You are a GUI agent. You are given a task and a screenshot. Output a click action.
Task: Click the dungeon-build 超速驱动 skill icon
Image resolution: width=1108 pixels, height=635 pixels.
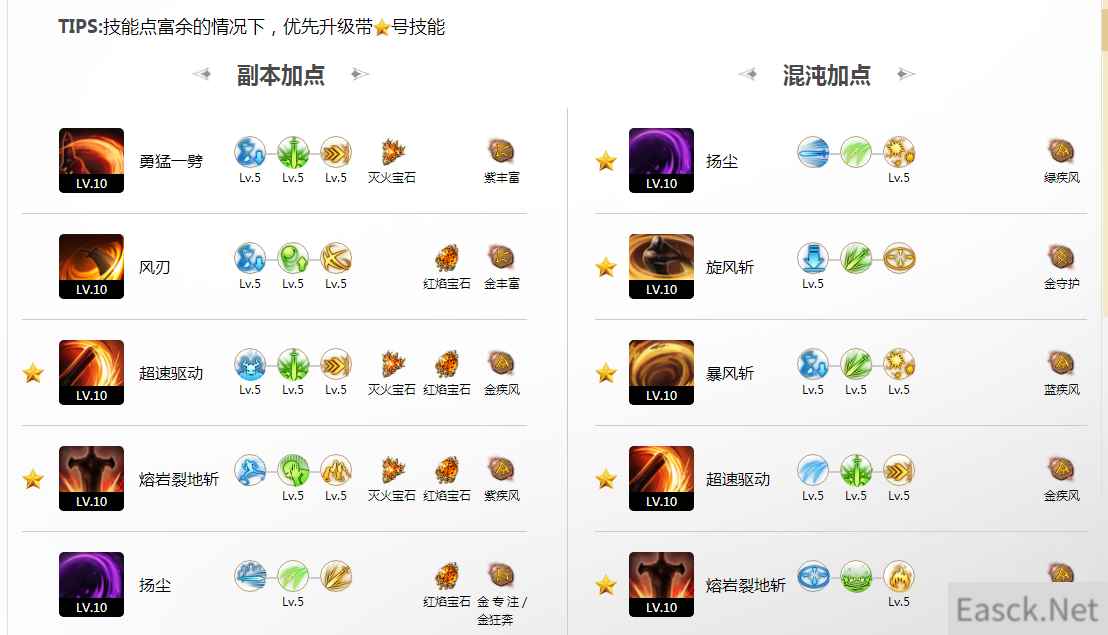coord(91,372)
